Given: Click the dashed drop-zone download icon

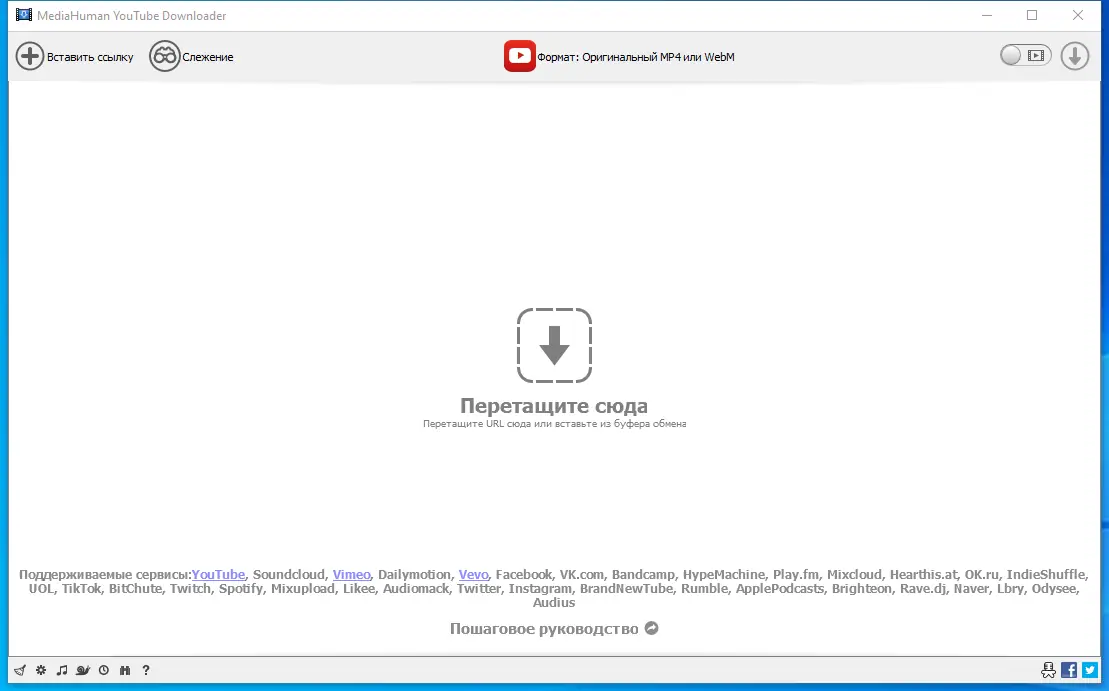Looking at the screenshot, I should click(x=554, y=345).
